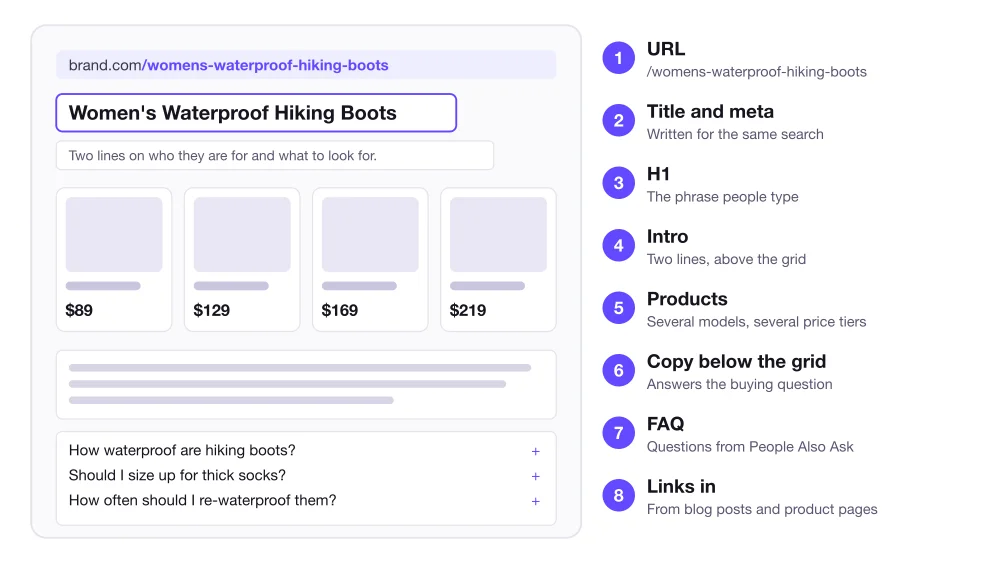
Task: Click the 'Copy below the grid' heading
Action: [737, 362]
